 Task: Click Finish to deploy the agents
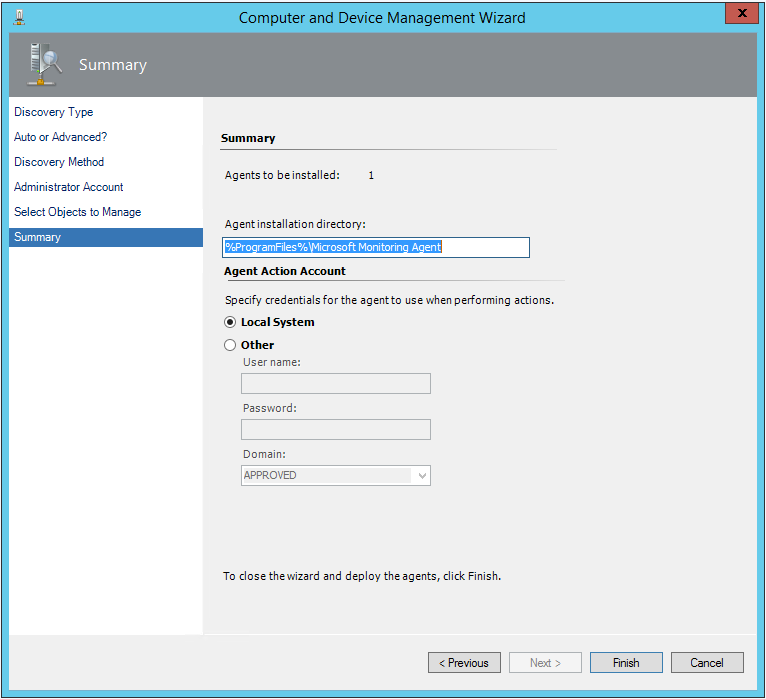626,663
